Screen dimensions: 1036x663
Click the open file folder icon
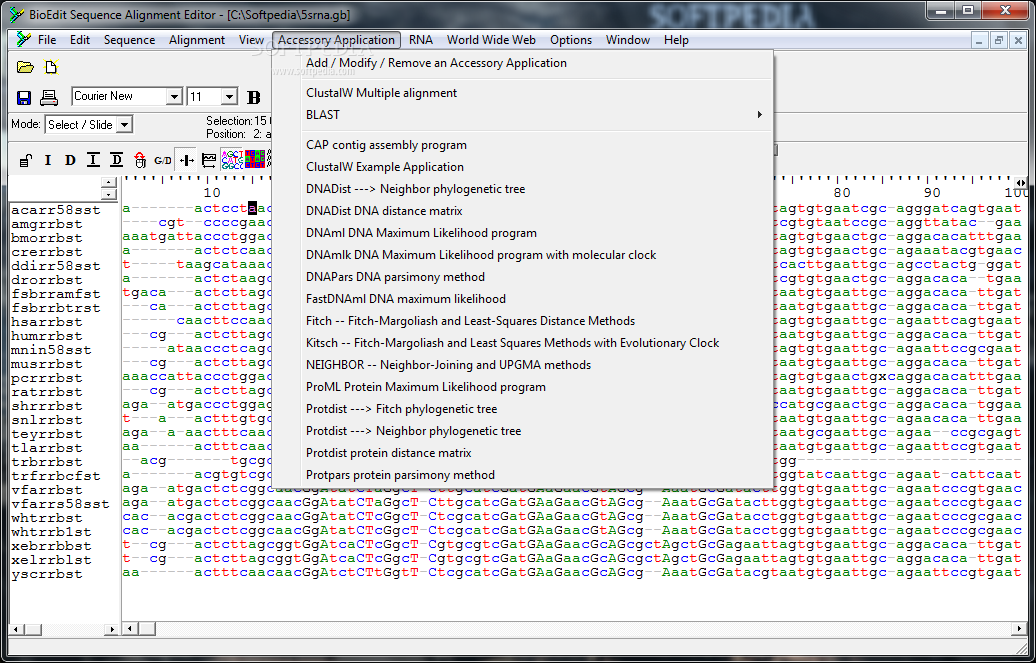tap(25, 67)
